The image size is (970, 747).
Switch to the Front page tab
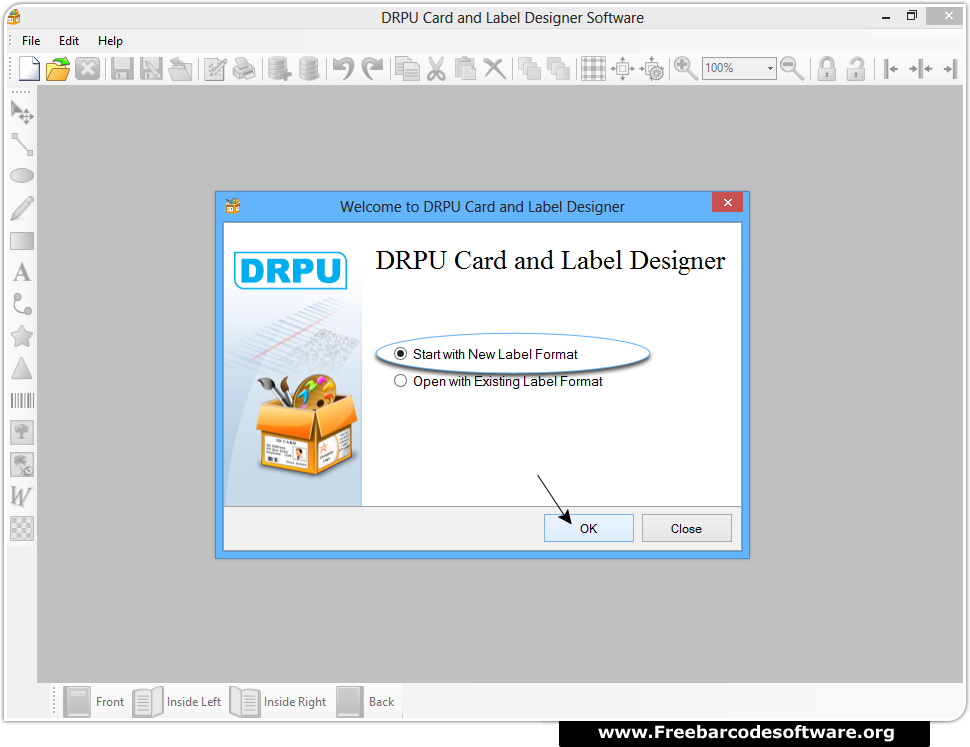94,702
